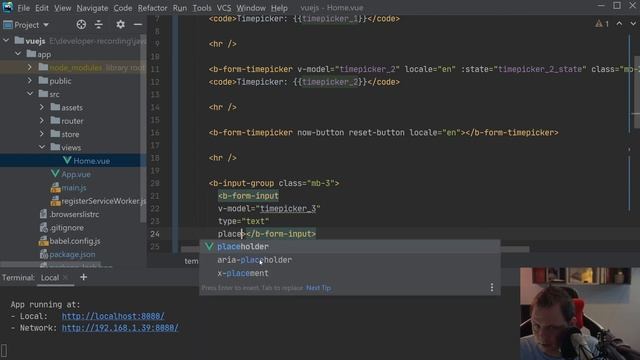
Task: Expand the node_modules folder
Action: [30, 67]
